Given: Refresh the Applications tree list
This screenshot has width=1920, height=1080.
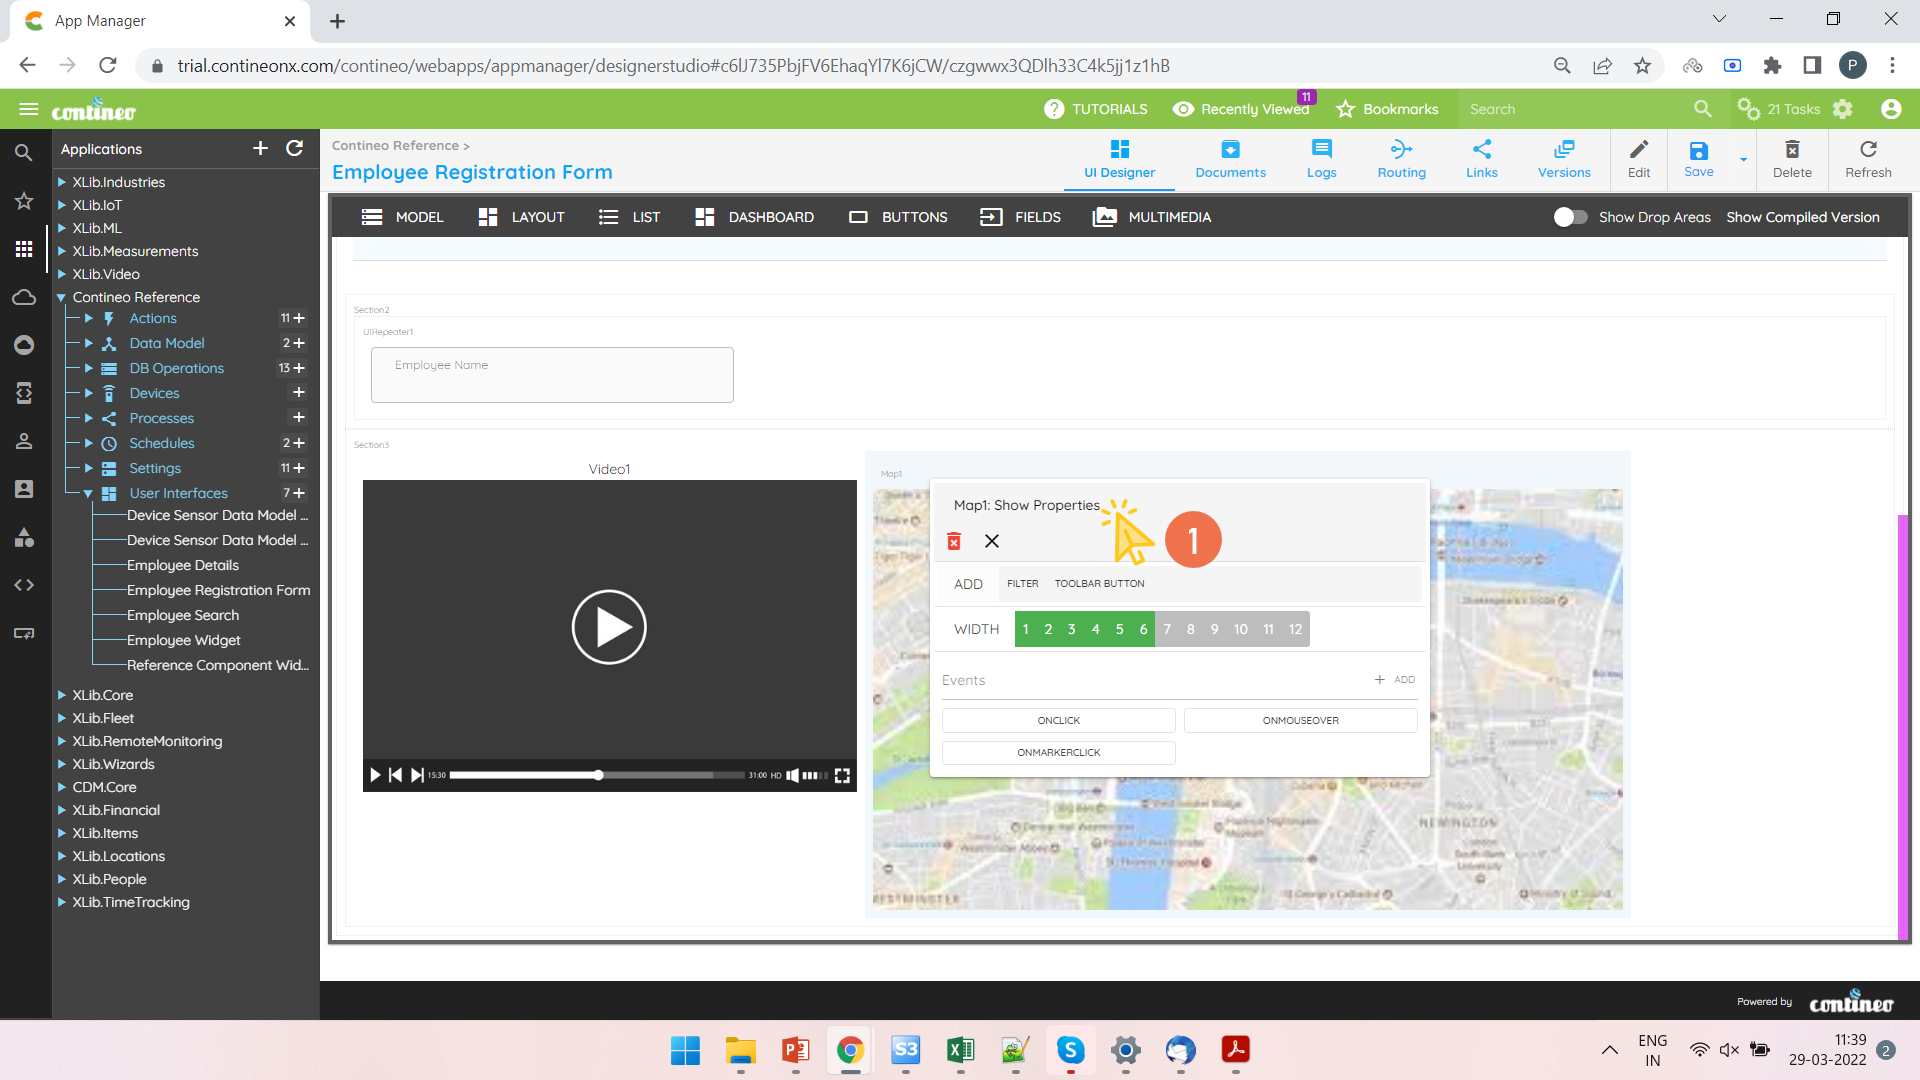Looking at the screenshot, I should point(294,148).
